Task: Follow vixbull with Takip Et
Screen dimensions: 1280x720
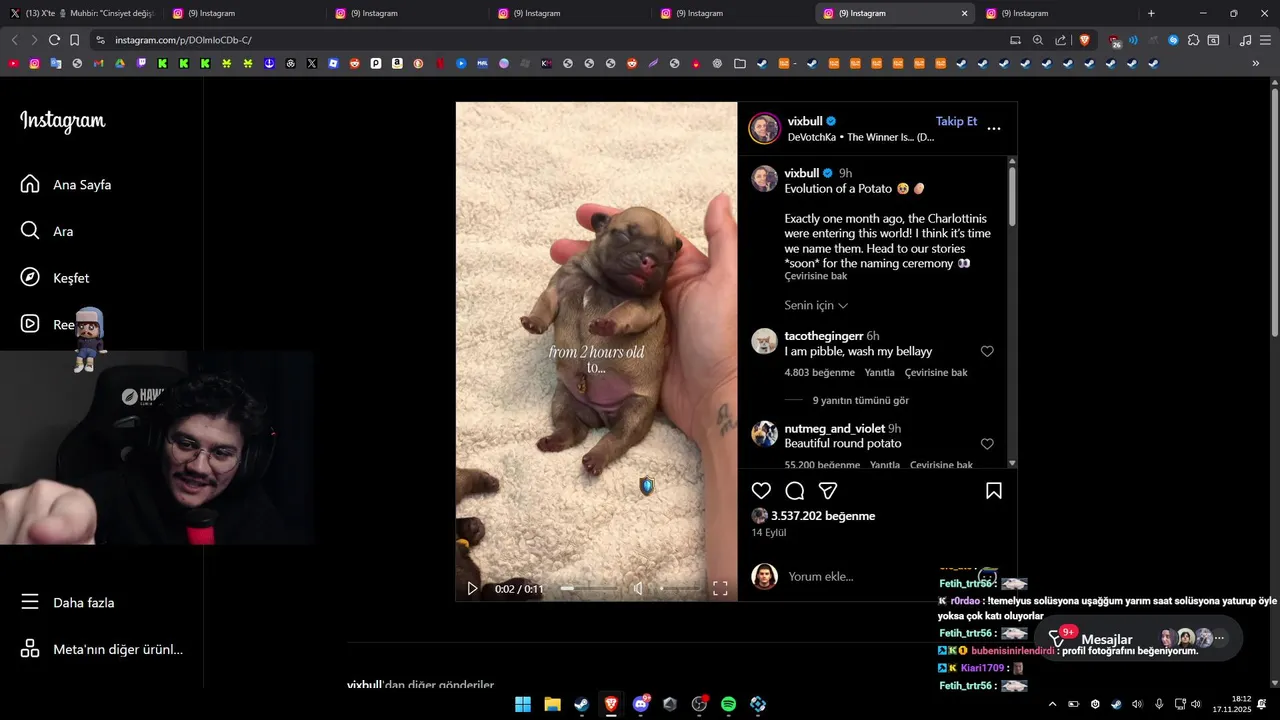Action: tap(956, 121)
